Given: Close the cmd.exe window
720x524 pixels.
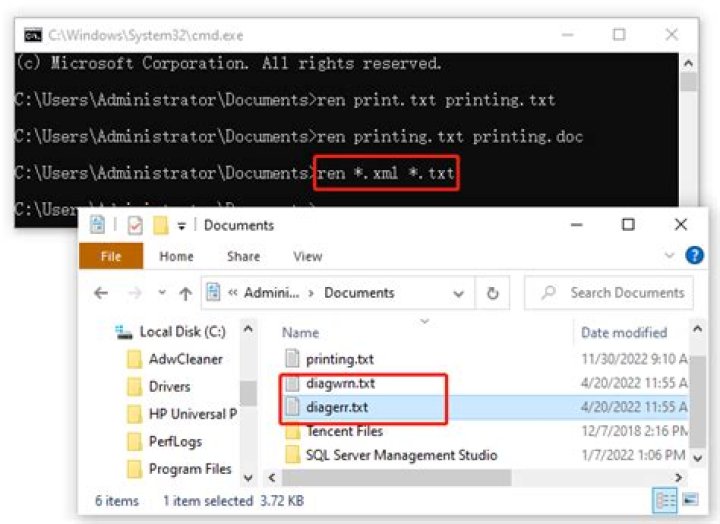Looking at the screenshot, I should [x=671, y=34].
